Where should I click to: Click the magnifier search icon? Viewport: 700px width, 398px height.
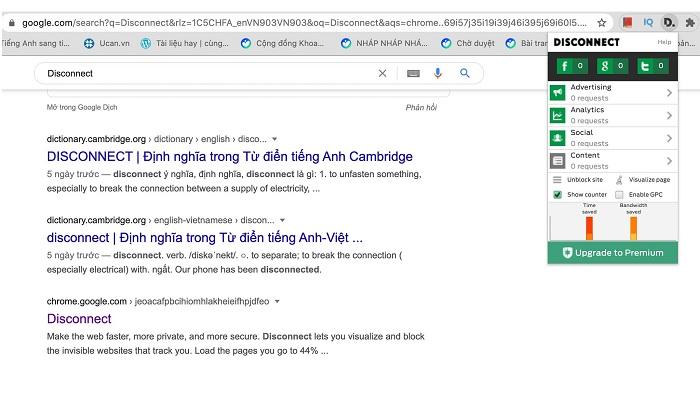tap(465, 73)
